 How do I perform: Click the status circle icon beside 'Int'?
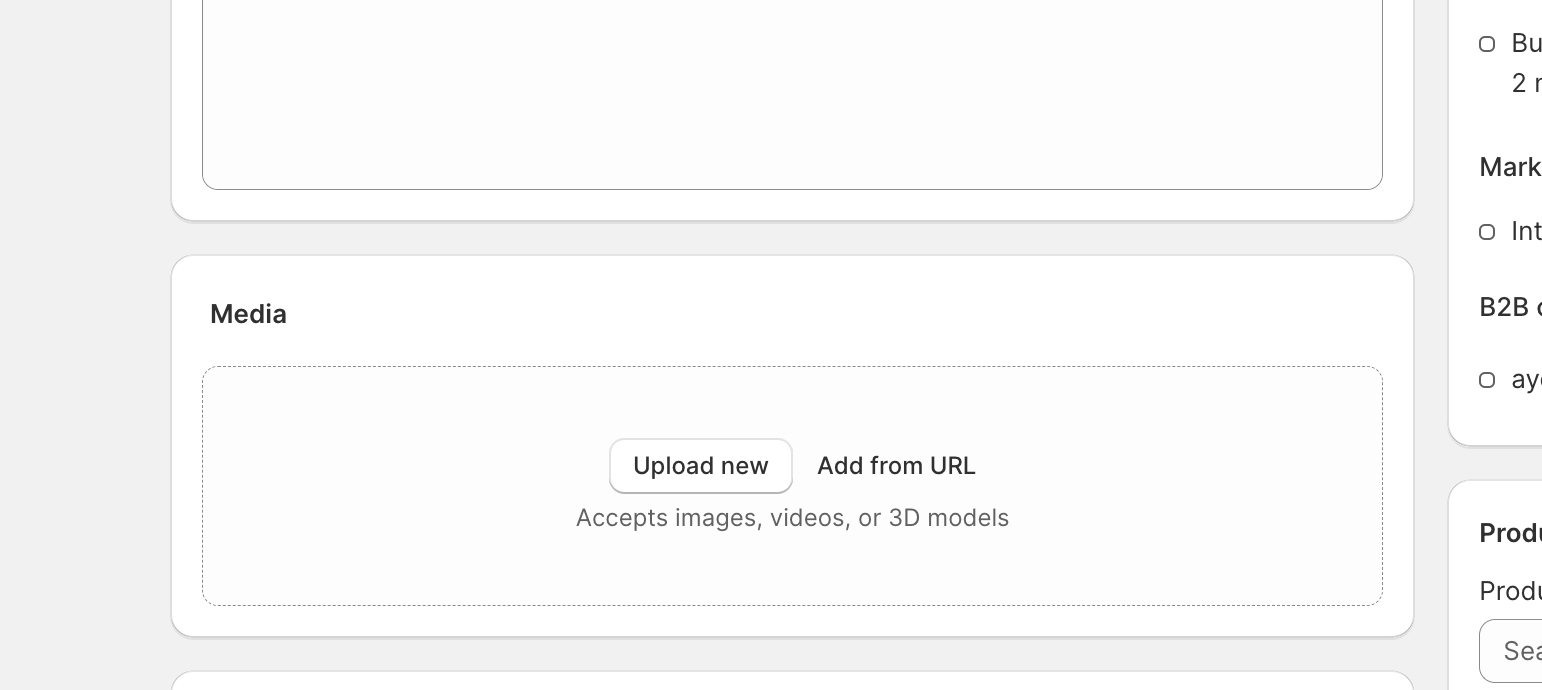[1487, 232]
